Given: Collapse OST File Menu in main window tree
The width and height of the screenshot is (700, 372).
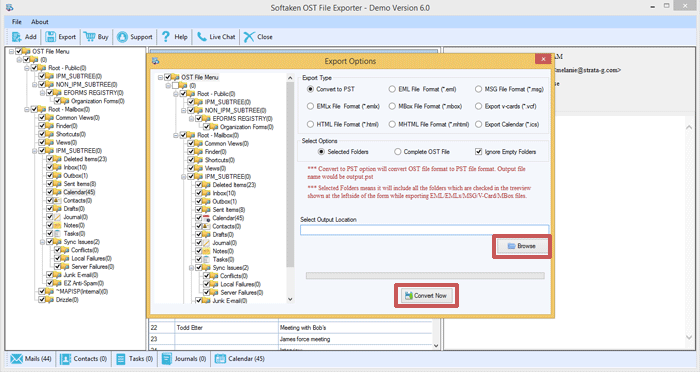Looking at the screenshot, I should pos(11,51).
